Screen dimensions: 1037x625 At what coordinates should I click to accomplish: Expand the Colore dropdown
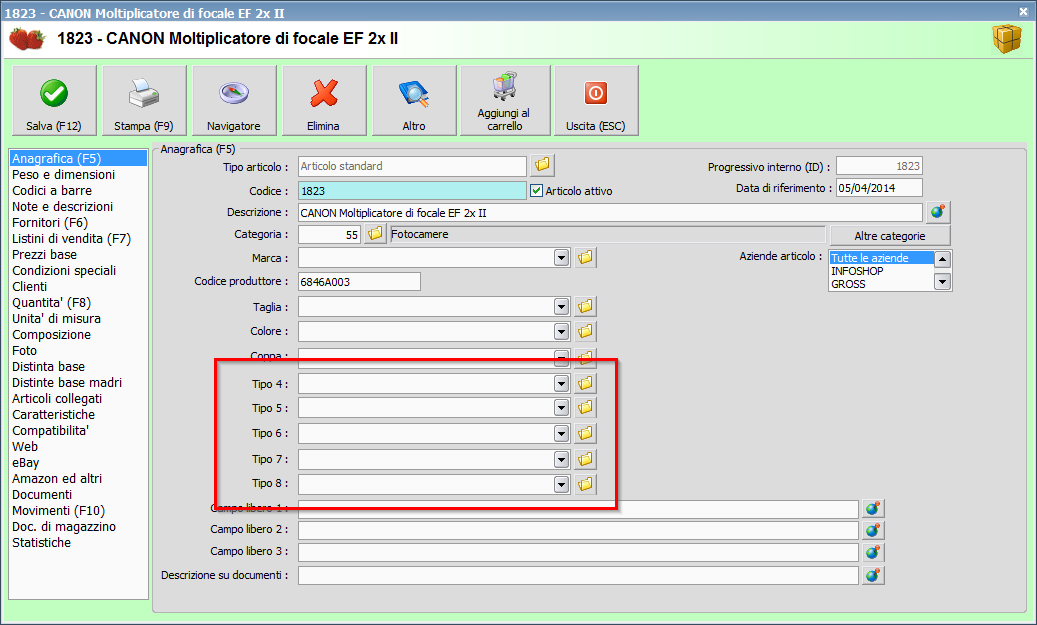[x=561, y=331]
